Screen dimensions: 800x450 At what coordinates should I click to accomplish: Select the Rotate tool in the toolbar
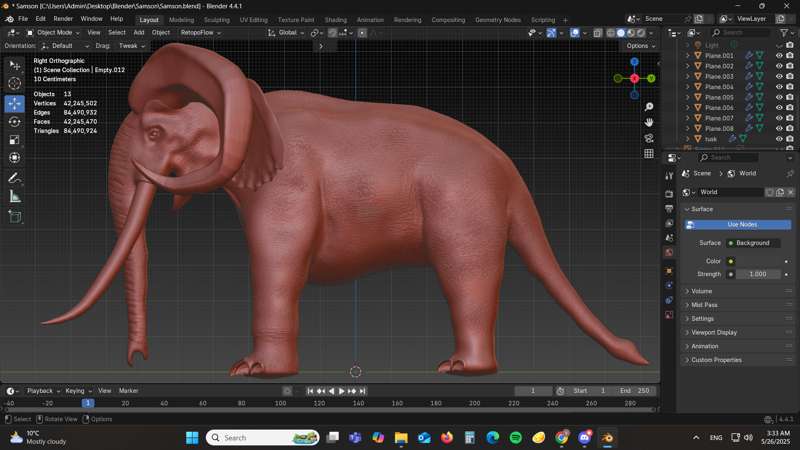click(x=15, y=121)
